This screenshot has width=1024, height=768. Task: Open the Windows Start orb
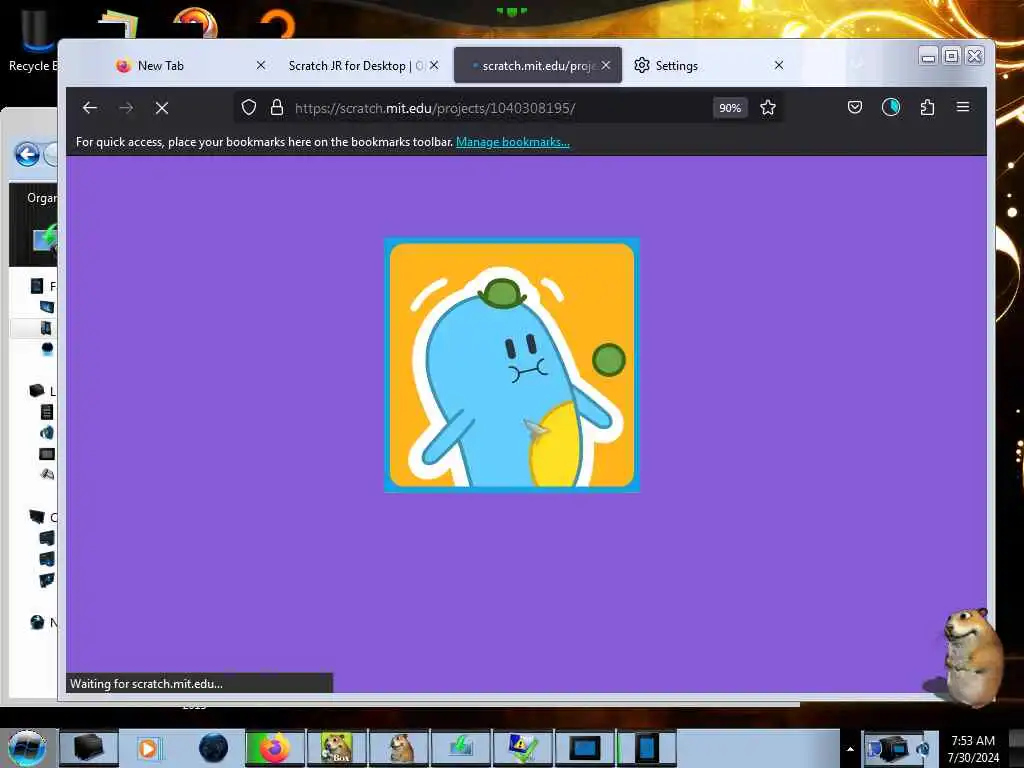click(27, 748)
